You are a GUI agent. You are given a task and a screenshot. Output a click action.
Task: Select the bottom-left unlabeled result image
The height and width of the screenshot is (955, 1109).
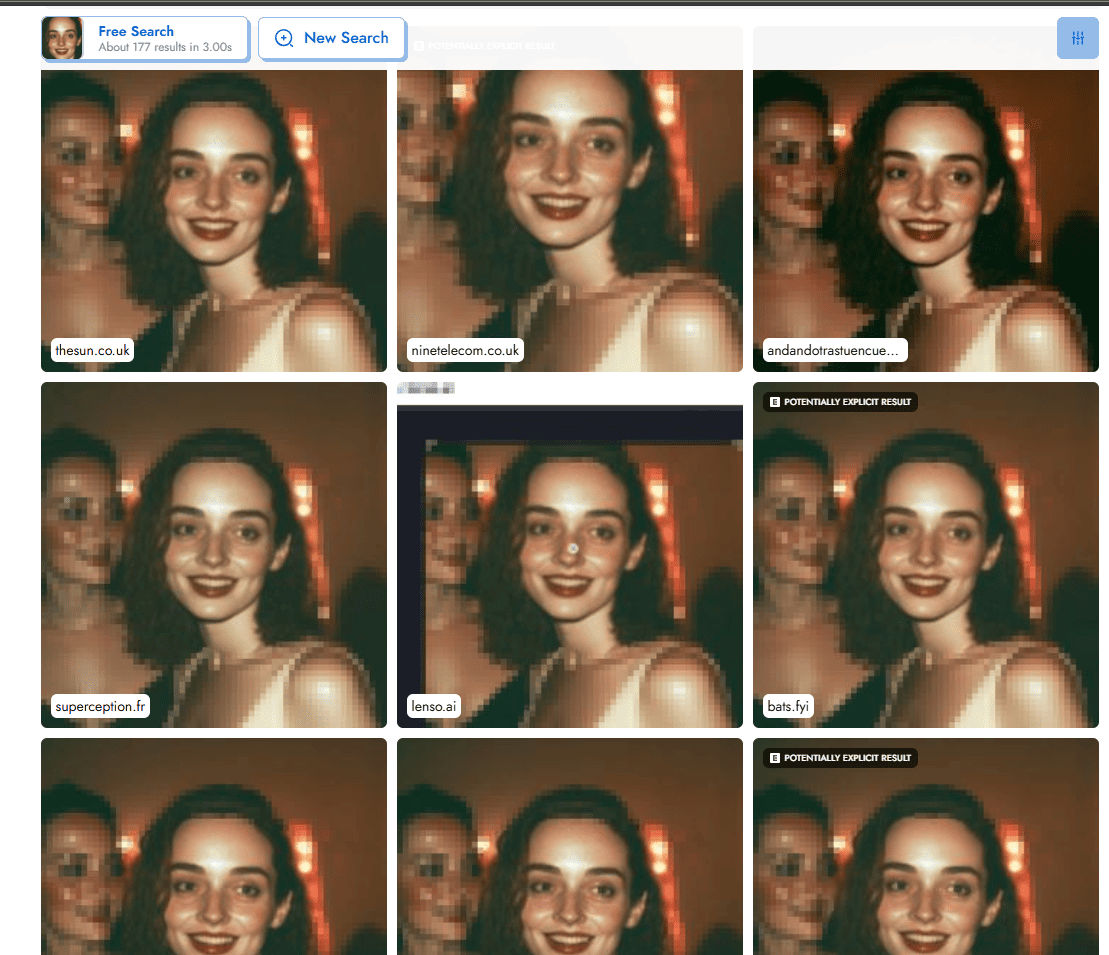213,850
